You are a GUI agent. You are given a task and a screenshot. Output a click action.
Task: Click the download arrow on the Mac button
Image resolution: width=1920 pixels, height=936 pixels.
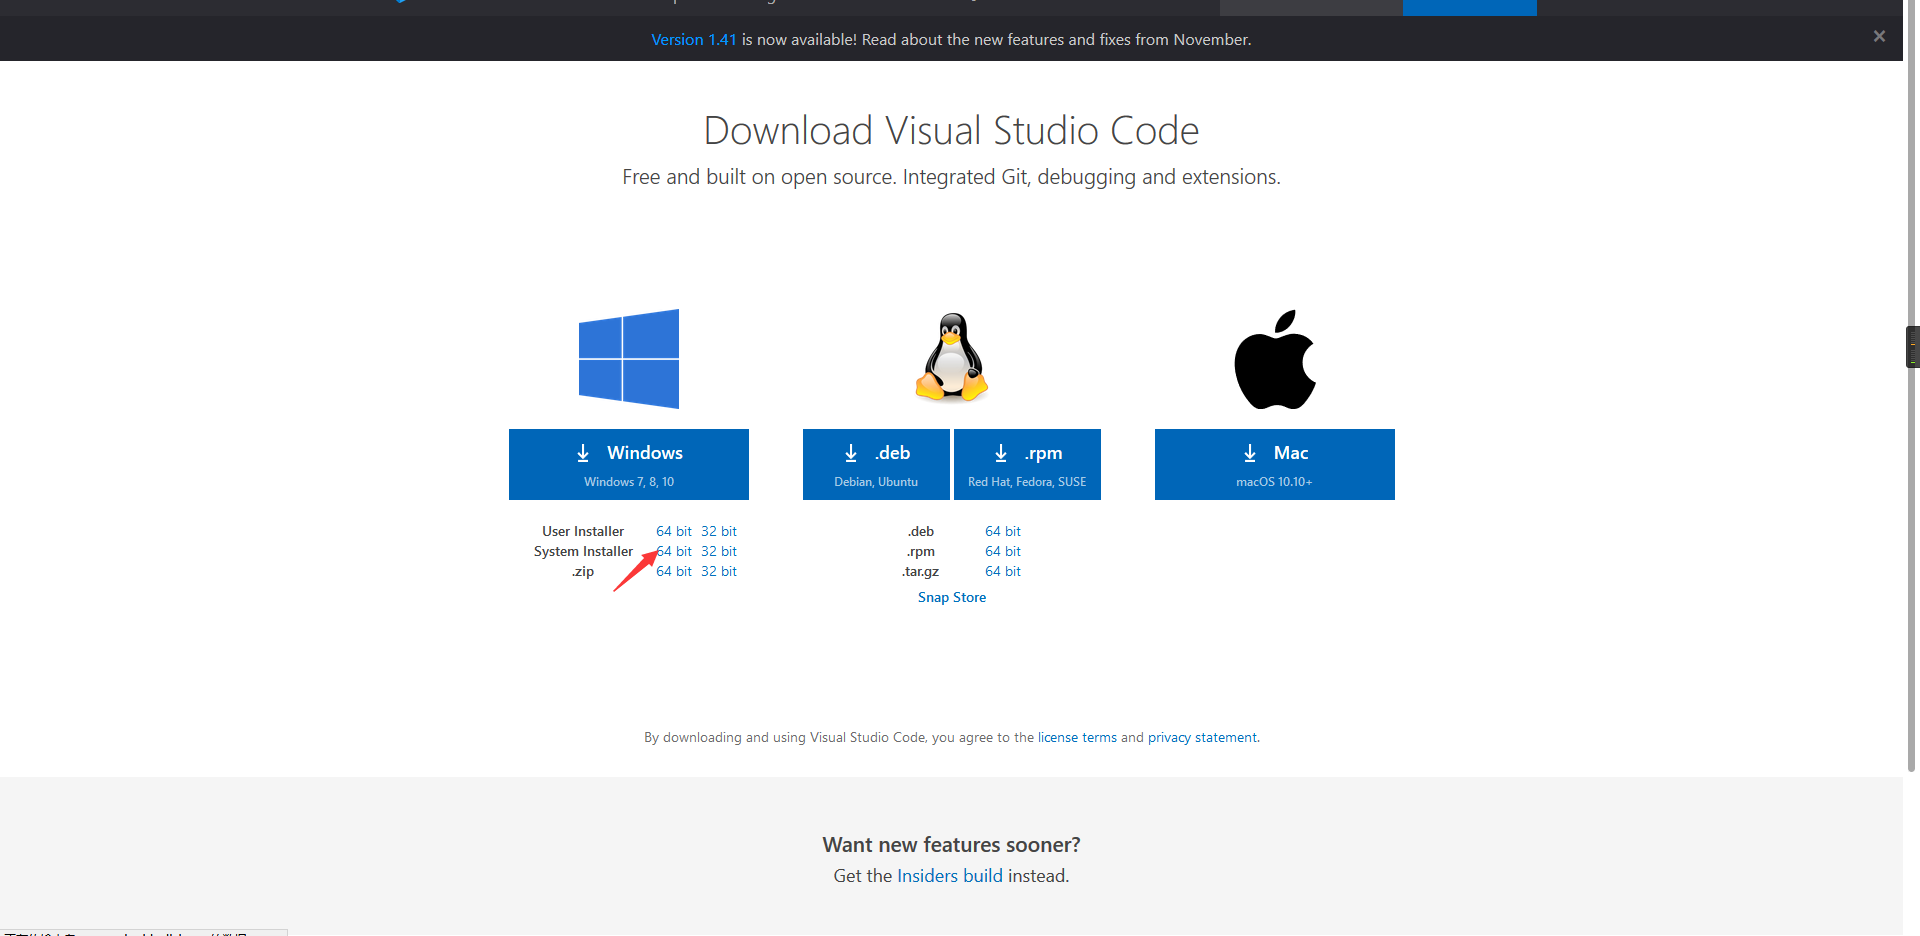1248,452
